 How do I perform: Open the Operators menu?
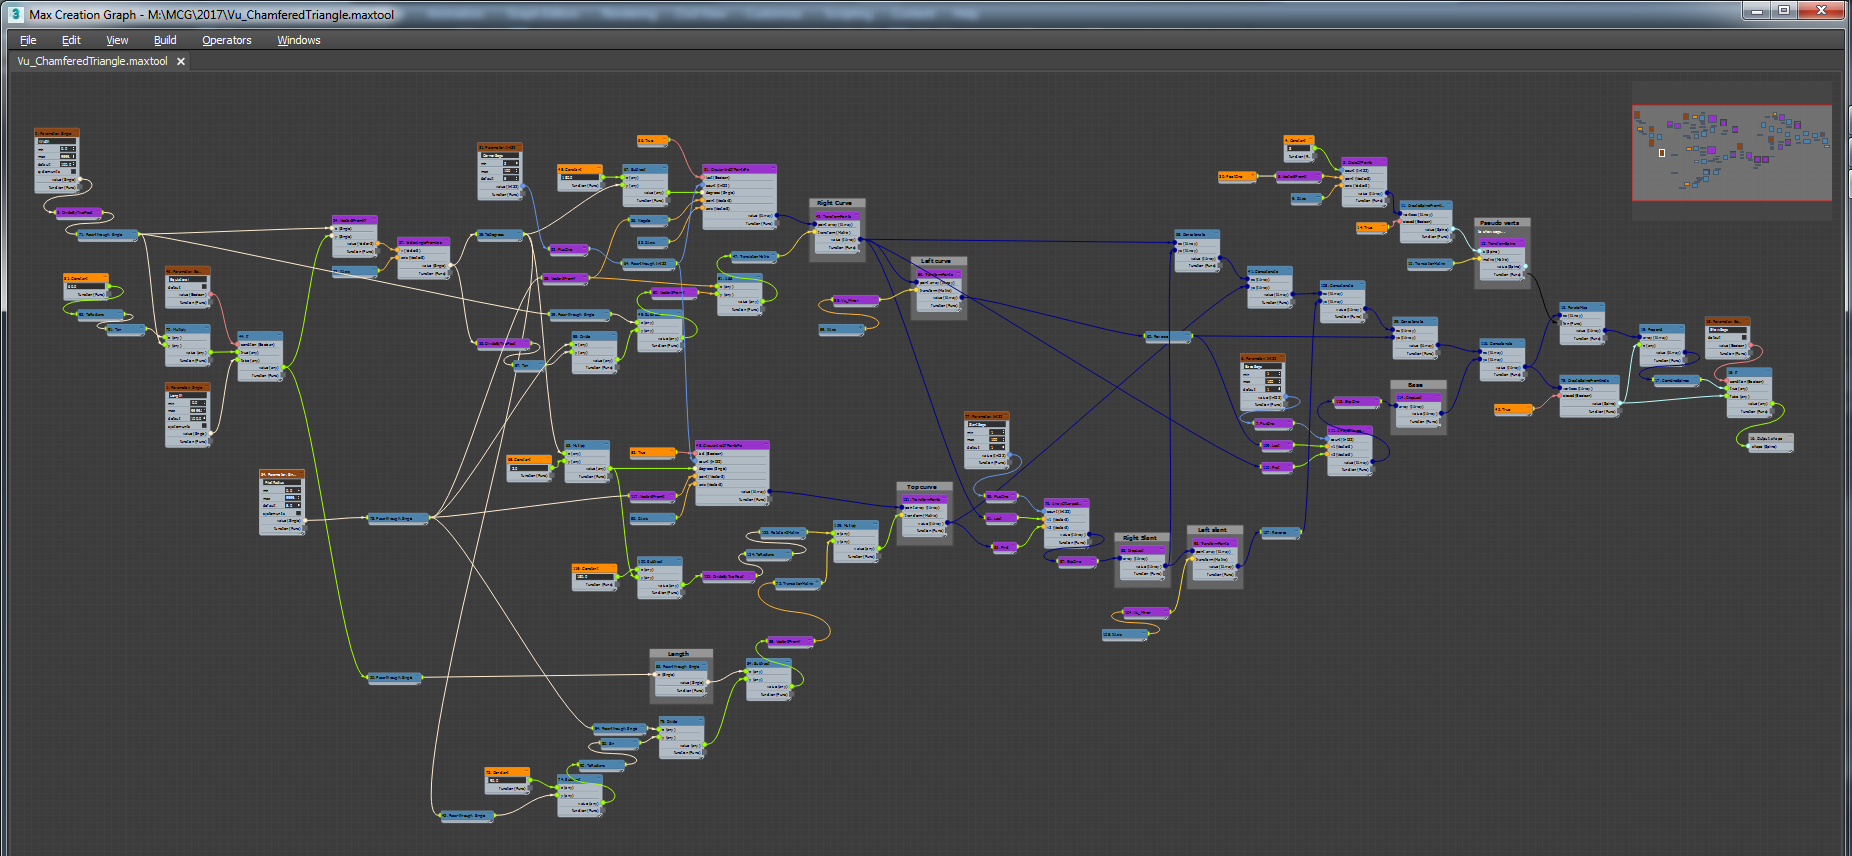pos(226,40)
